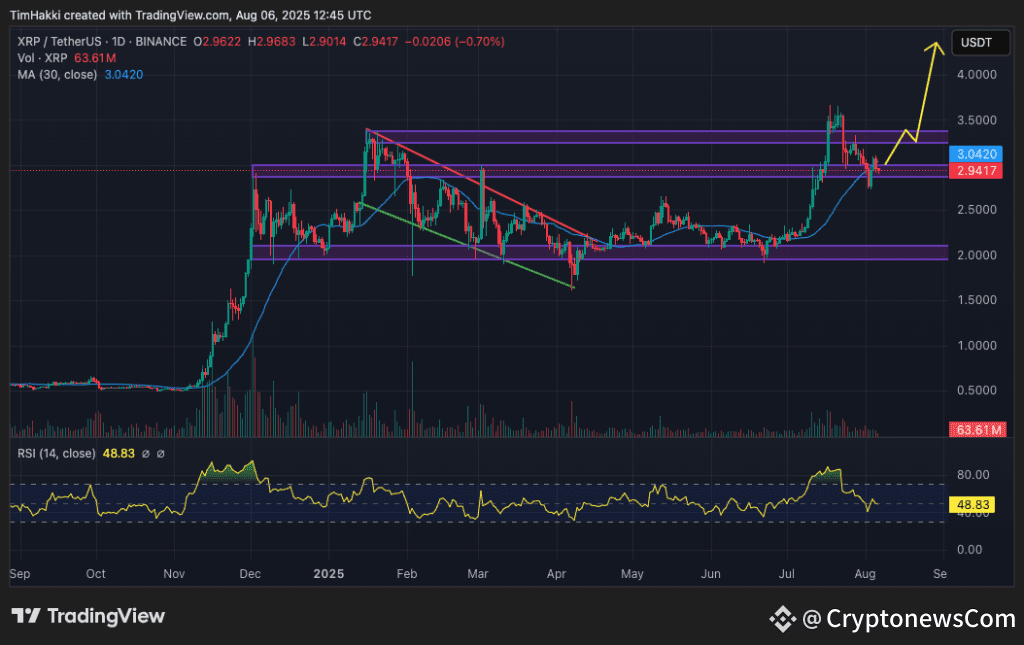Click the USDT currency button
The height and width of the screenshot is (645, 1024).
[980, 42]
